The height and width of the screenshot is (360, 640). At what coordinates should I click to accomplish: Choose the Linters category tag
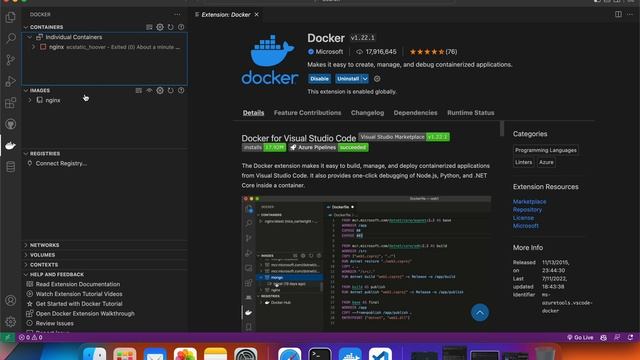click(523, 162)
